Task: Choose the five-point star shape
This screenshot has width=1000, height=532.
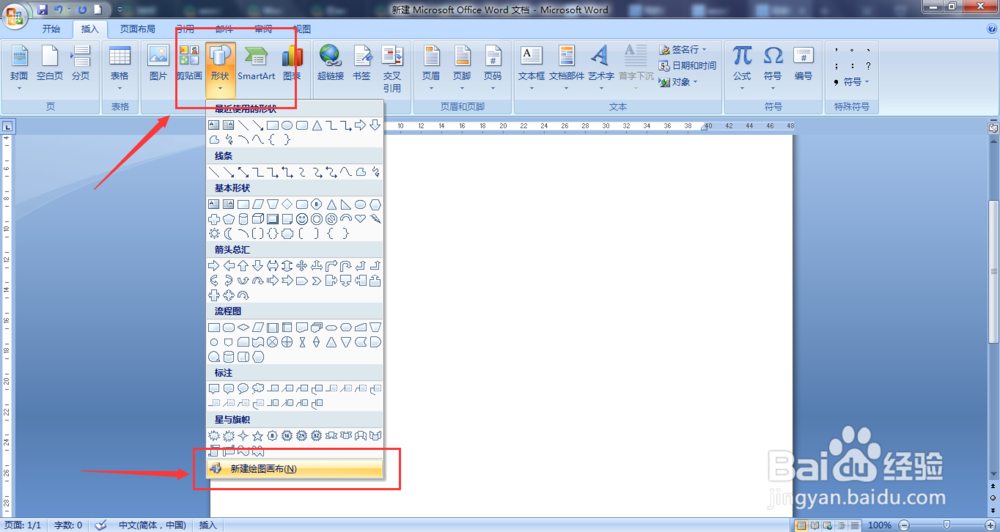Action: [x=258, y=436]
